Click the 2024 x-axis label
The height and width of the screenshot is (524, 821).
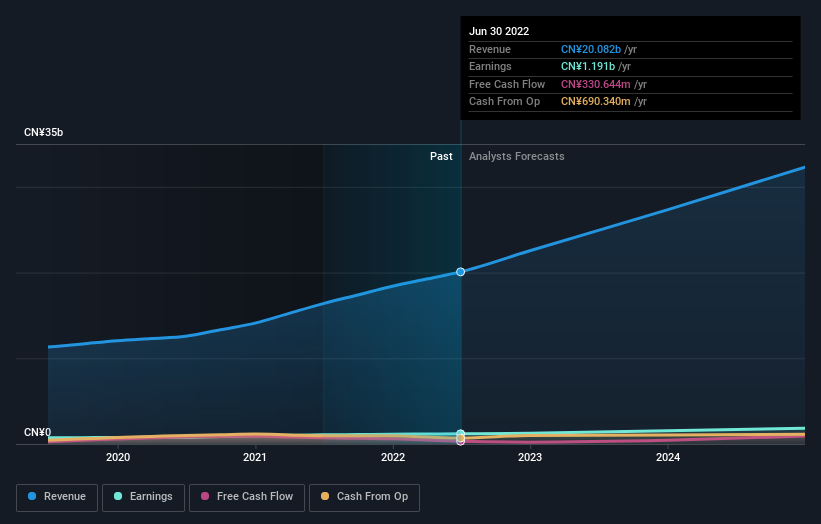[668, 457]
